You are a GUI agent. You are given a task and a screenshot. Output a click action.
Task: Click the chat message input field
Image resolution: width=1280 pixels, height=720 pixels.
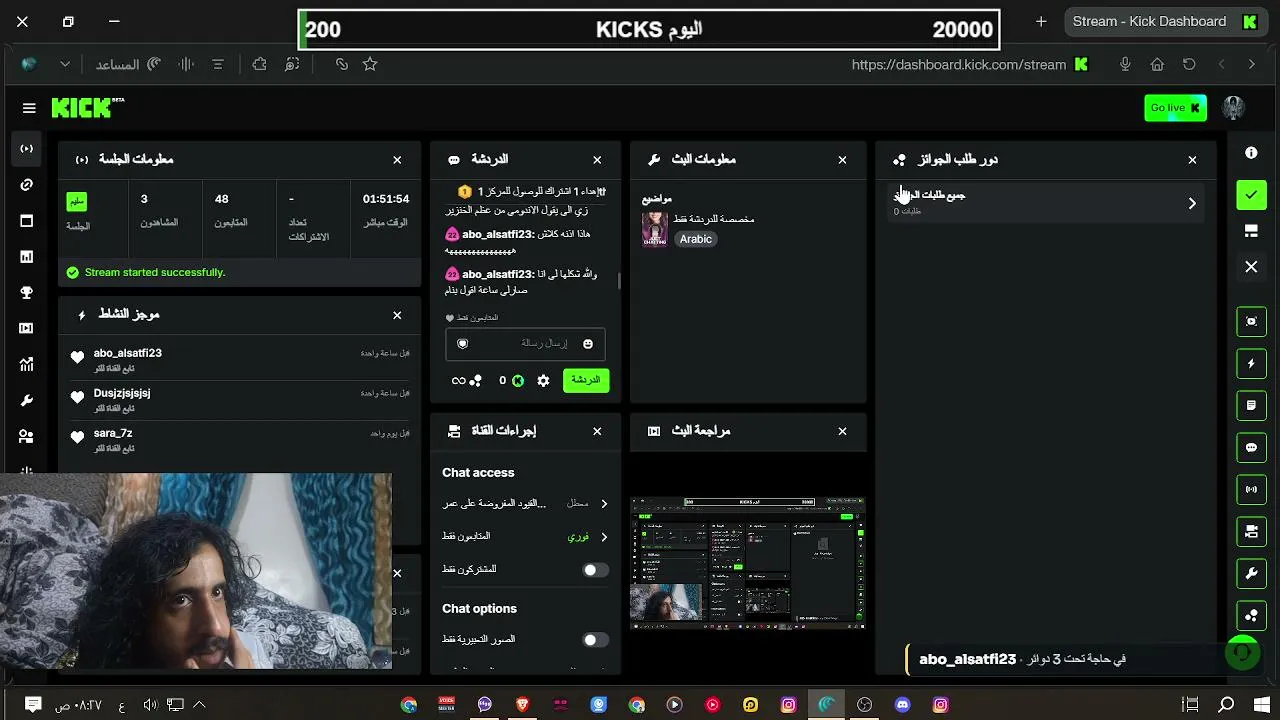pos(525,344)
